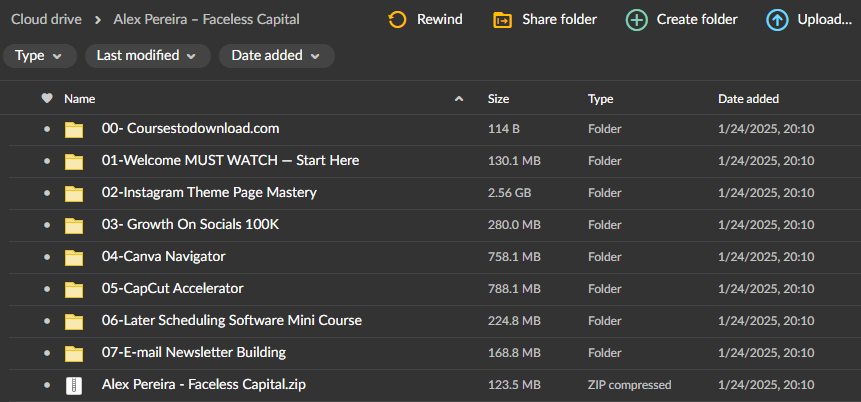Click the Upload arrow icon
This screenshot has height=402, width=861.
tap(777, 20)
